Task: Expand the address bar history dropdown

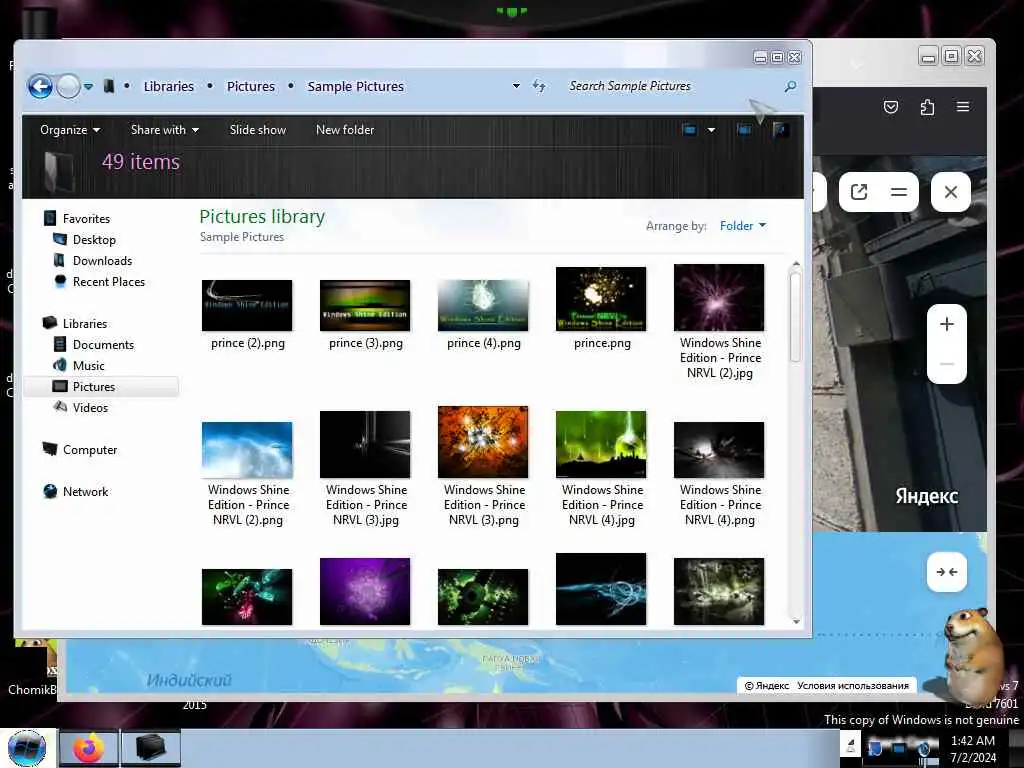Action: tap(516, 86)
